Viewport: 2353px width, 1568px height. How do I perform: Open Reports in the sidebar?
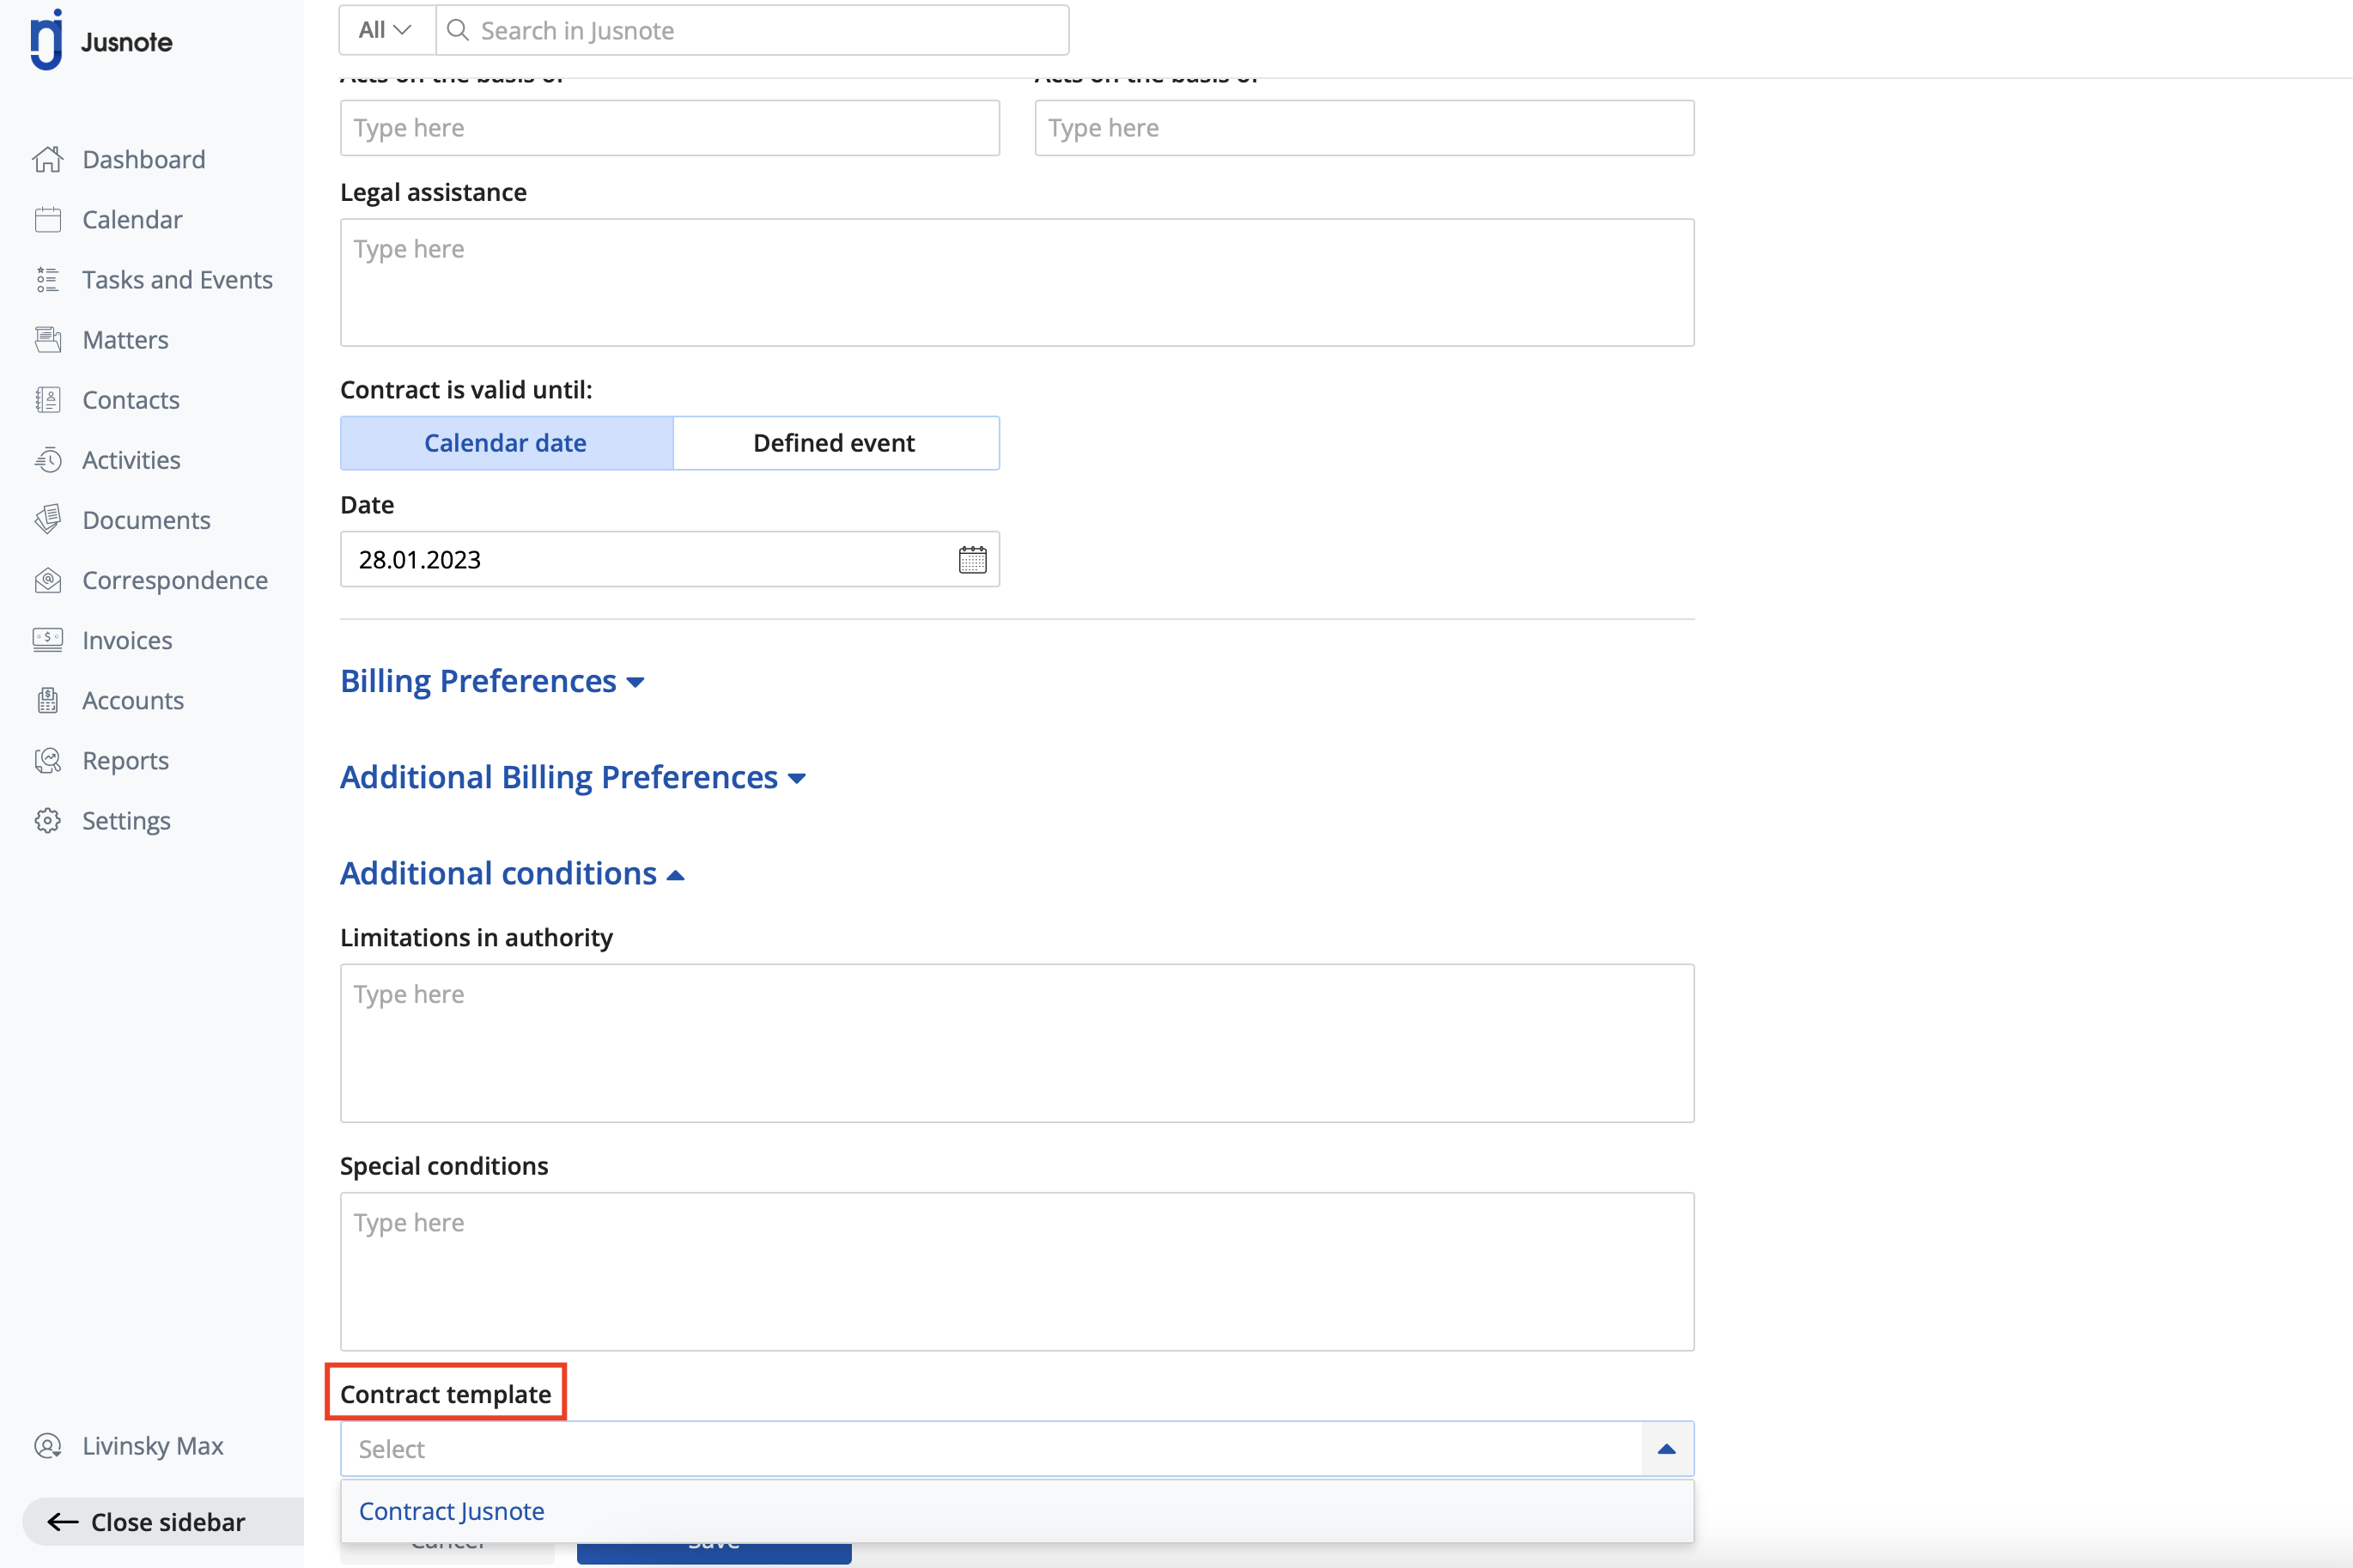pos(125,760)
